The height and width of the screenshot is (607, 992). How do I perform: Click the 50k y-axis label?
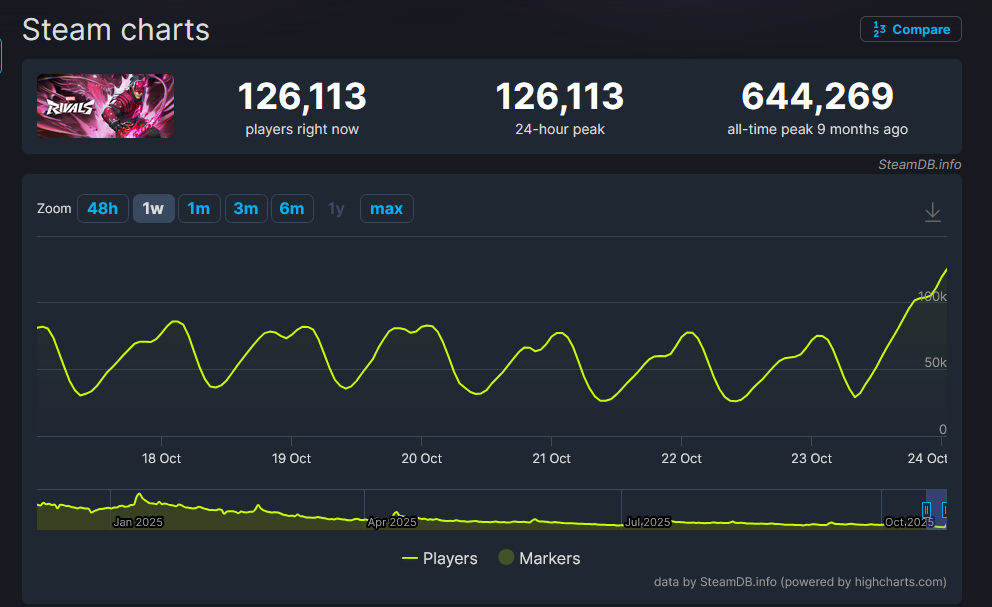coord(936,363)
